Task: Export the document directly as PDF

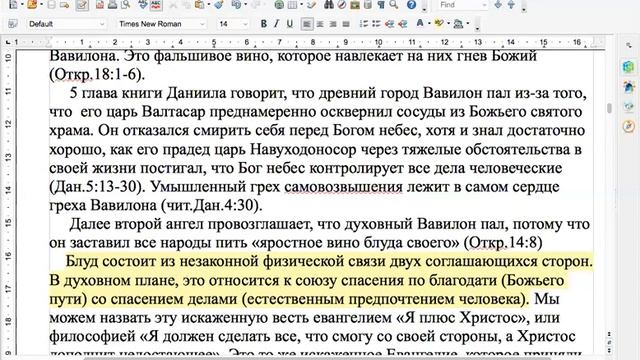Action: click(100, 4)
